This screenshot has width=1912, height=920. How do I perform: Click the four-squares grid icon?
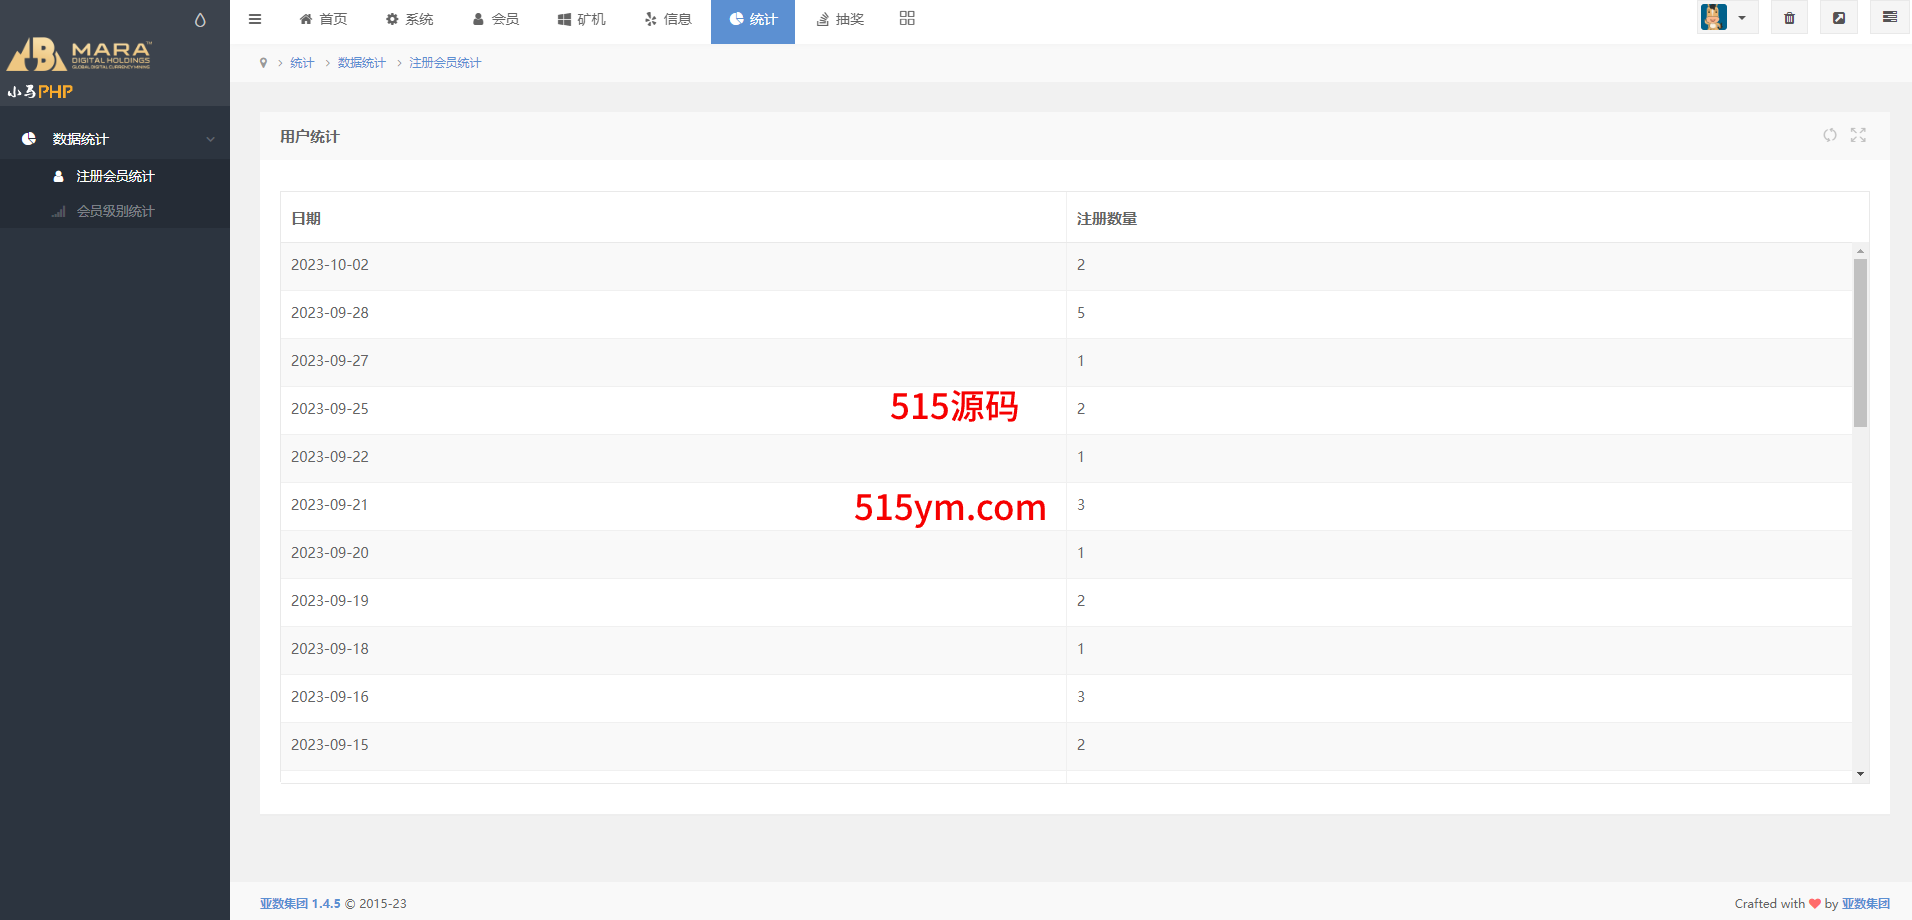click(907, 18)
